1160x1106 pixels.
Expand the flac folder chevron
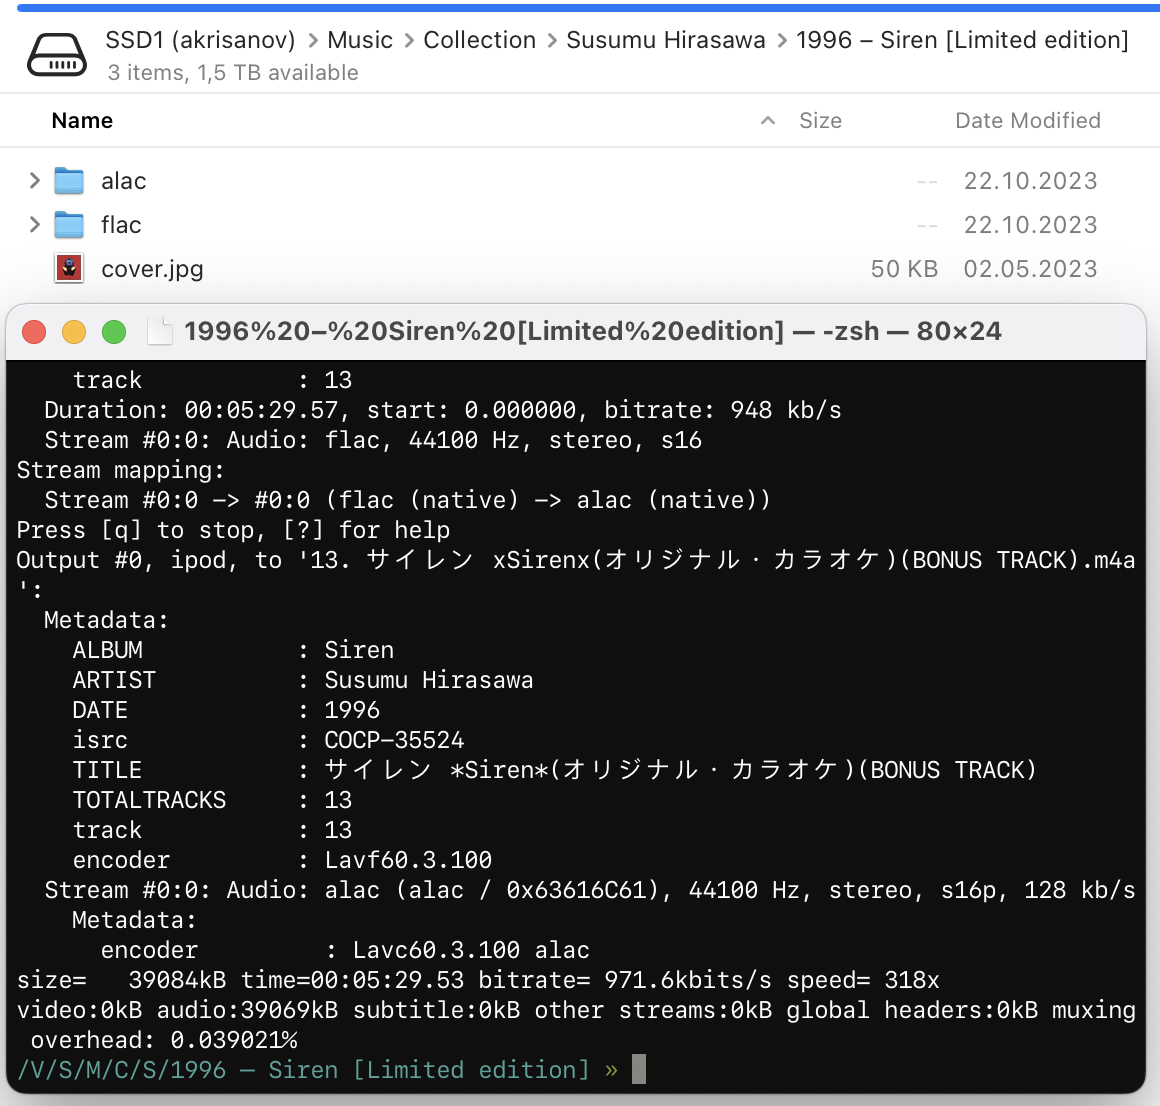(34, 225)
